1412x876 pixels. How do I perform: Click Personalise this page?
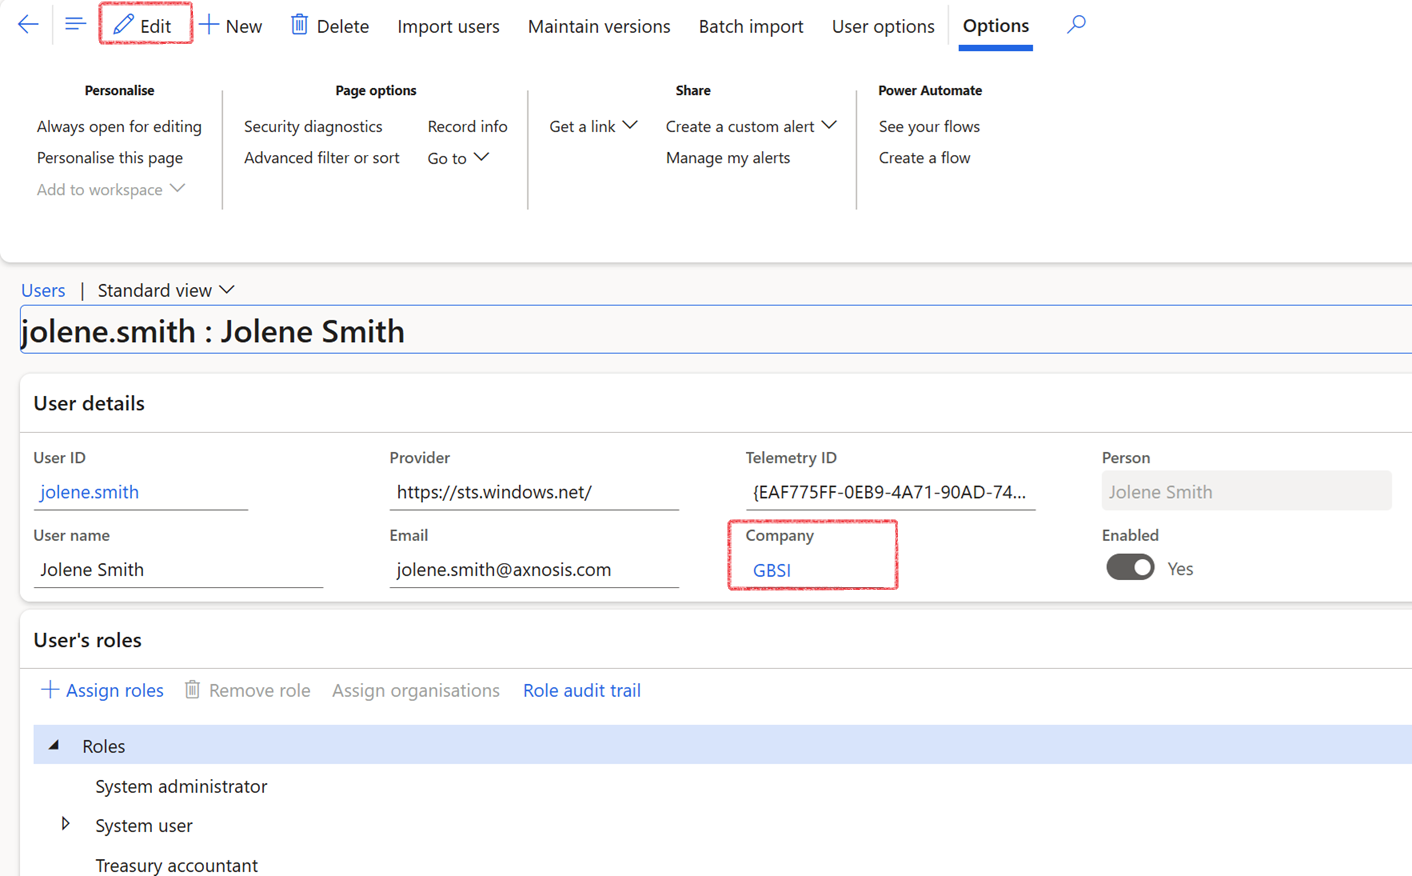pos(110,157)
